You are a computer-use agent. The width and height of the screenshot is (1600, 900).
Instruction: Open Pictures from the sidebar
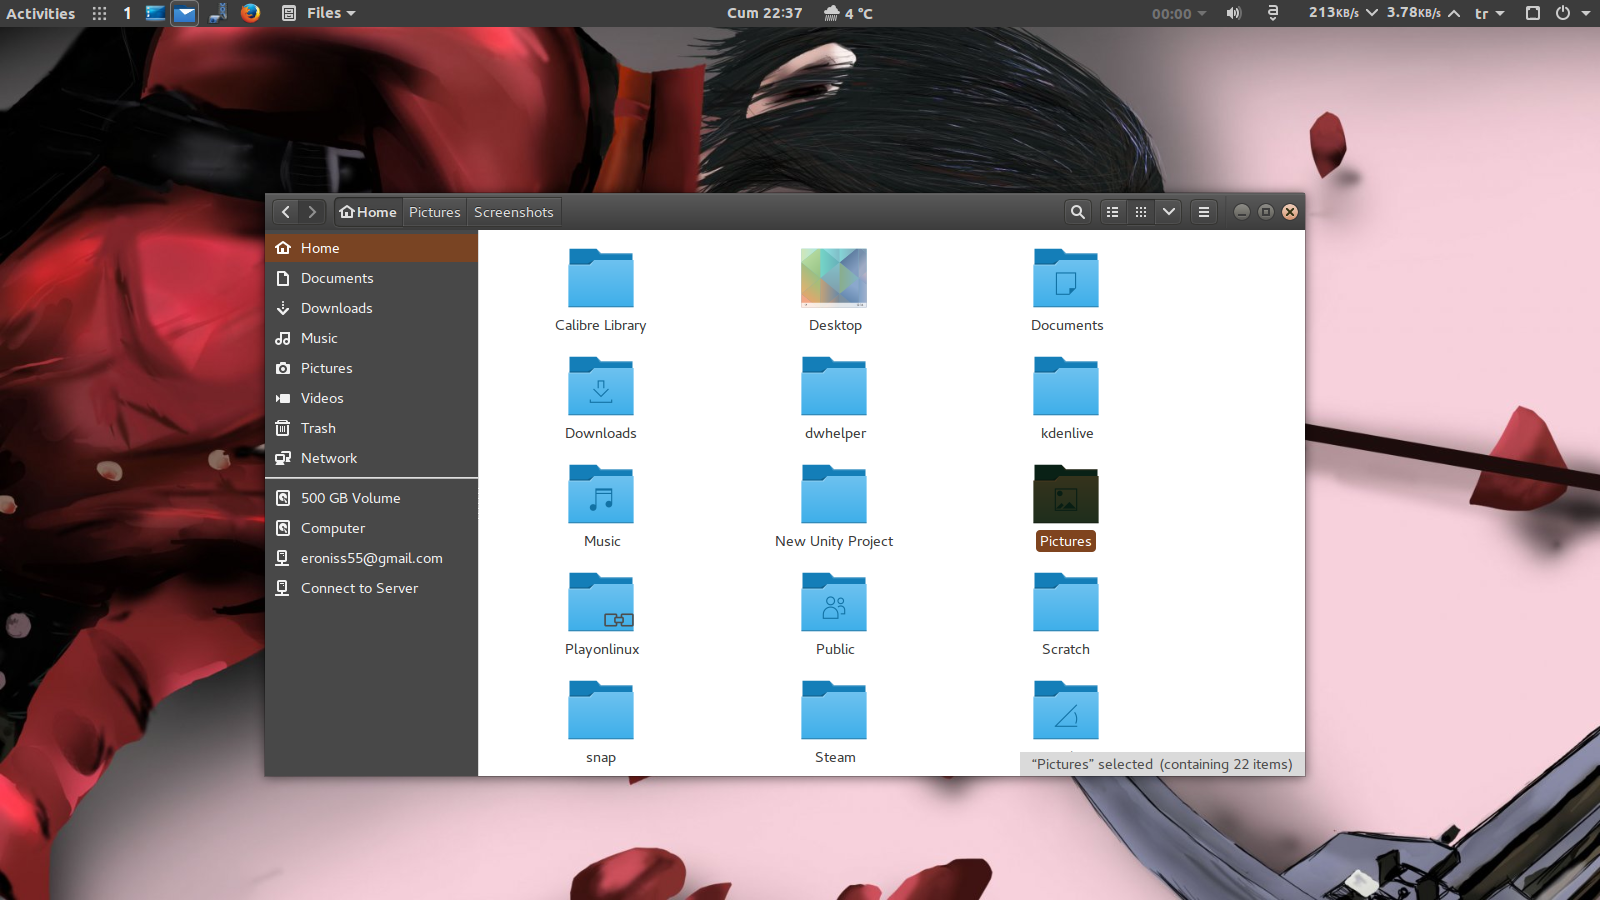(x=371, y=368)
